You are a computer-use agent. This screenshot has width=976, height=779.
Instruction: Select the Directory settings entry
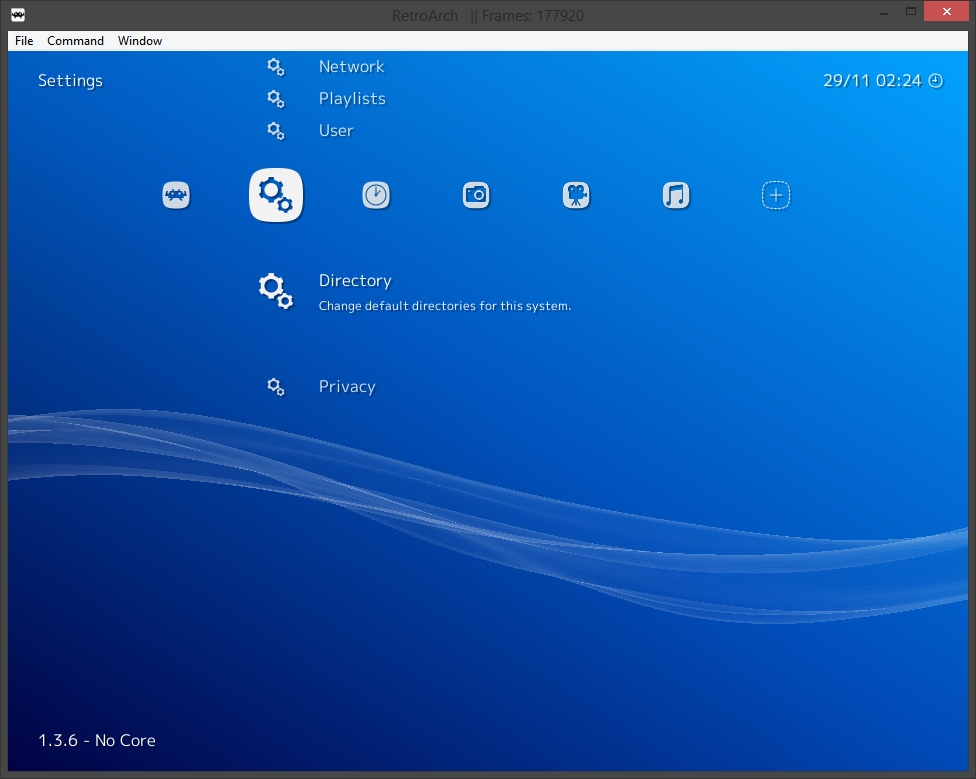tap(355, 281)
